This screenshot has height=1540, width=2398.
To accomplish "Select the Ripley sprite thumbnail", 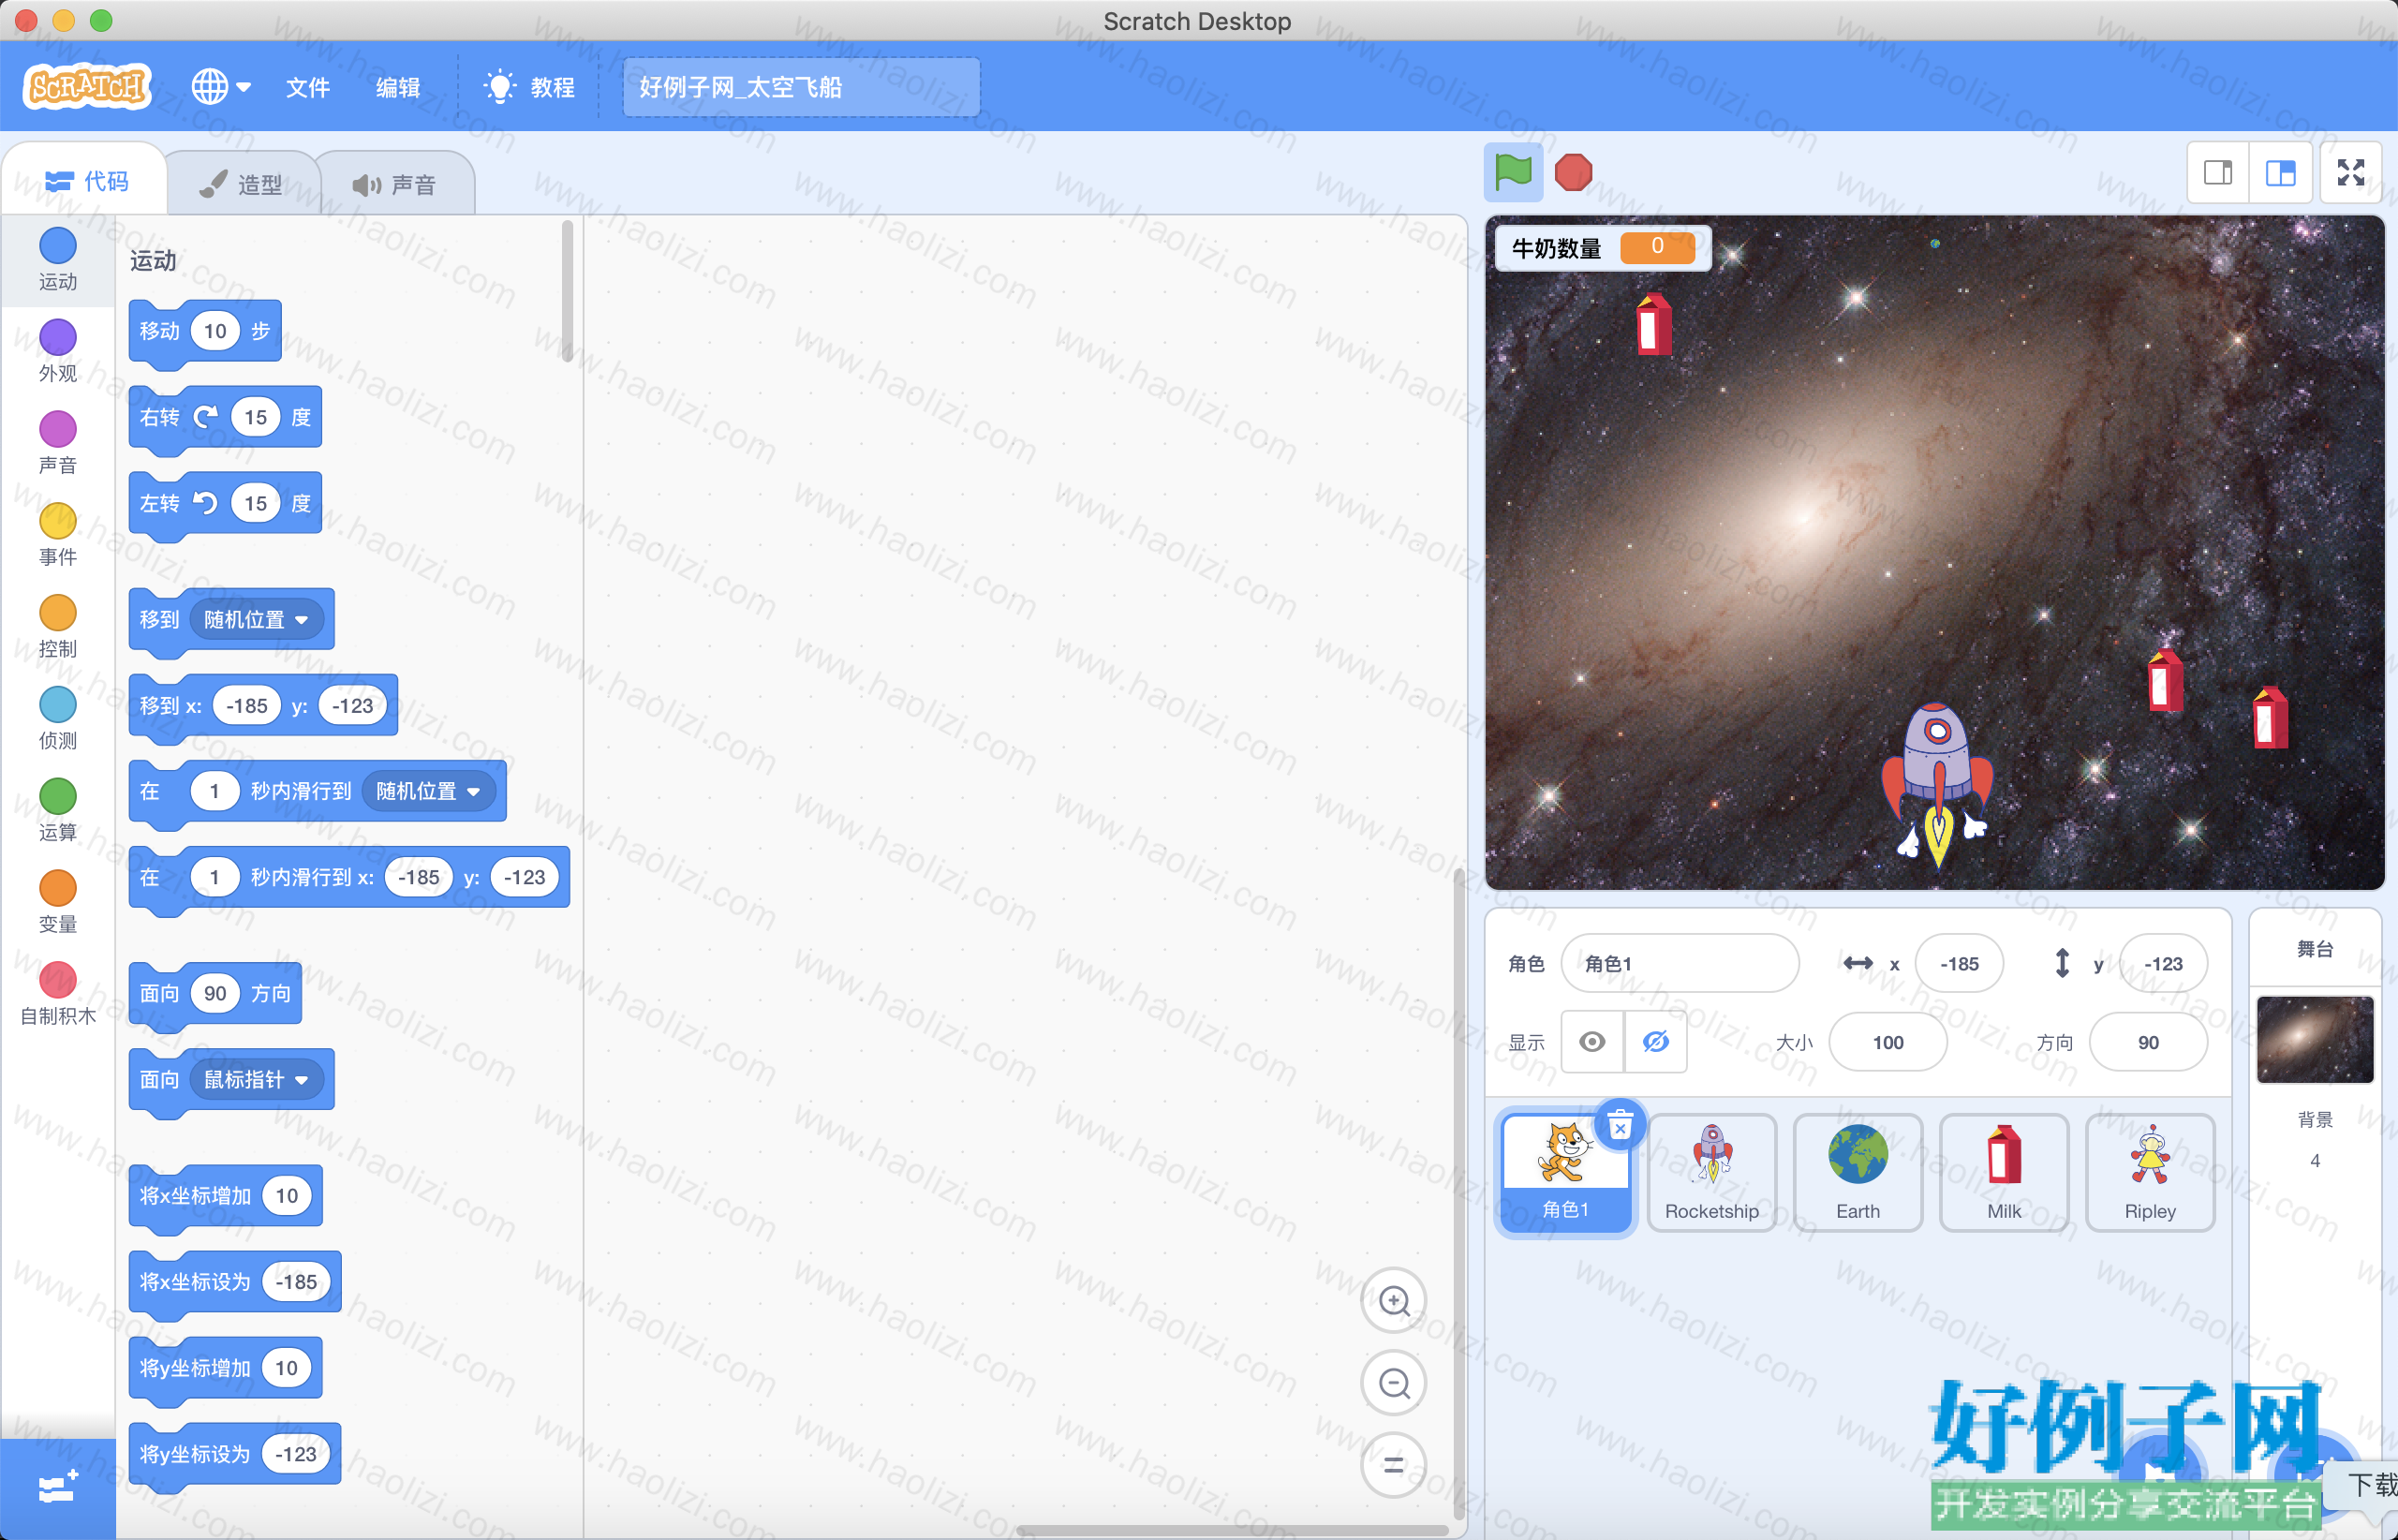I will [2150, 1173].
